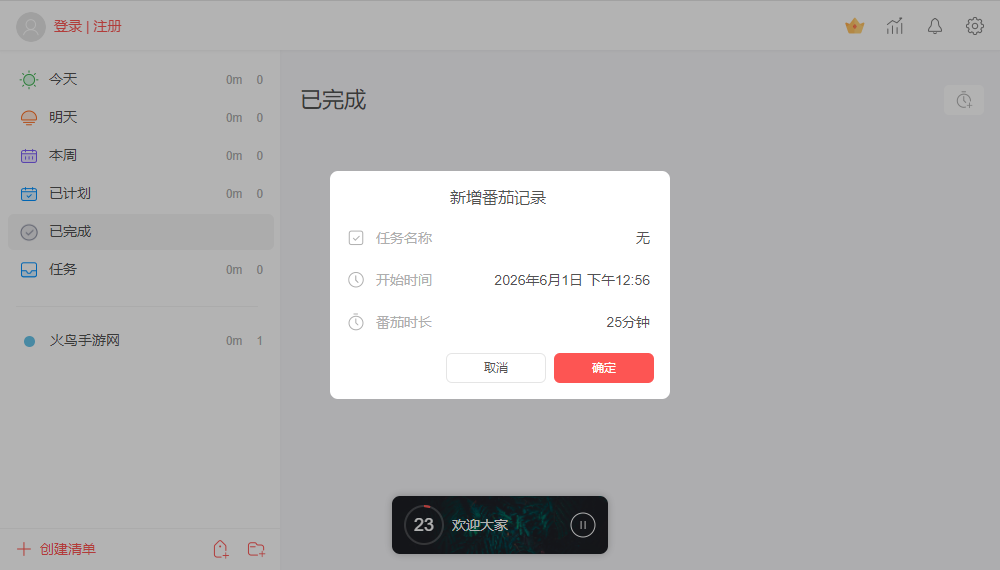1000x570 pixels.
Task: Click the 任务名称 label
Action: click(404, 238)
